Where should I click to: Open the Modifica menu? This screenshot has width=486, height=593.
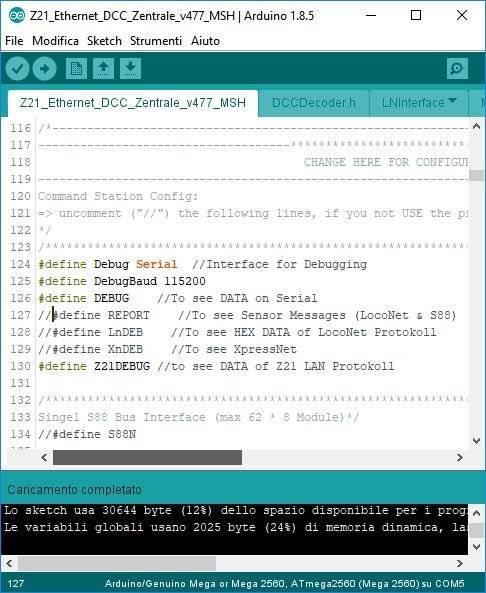[55, 40]
